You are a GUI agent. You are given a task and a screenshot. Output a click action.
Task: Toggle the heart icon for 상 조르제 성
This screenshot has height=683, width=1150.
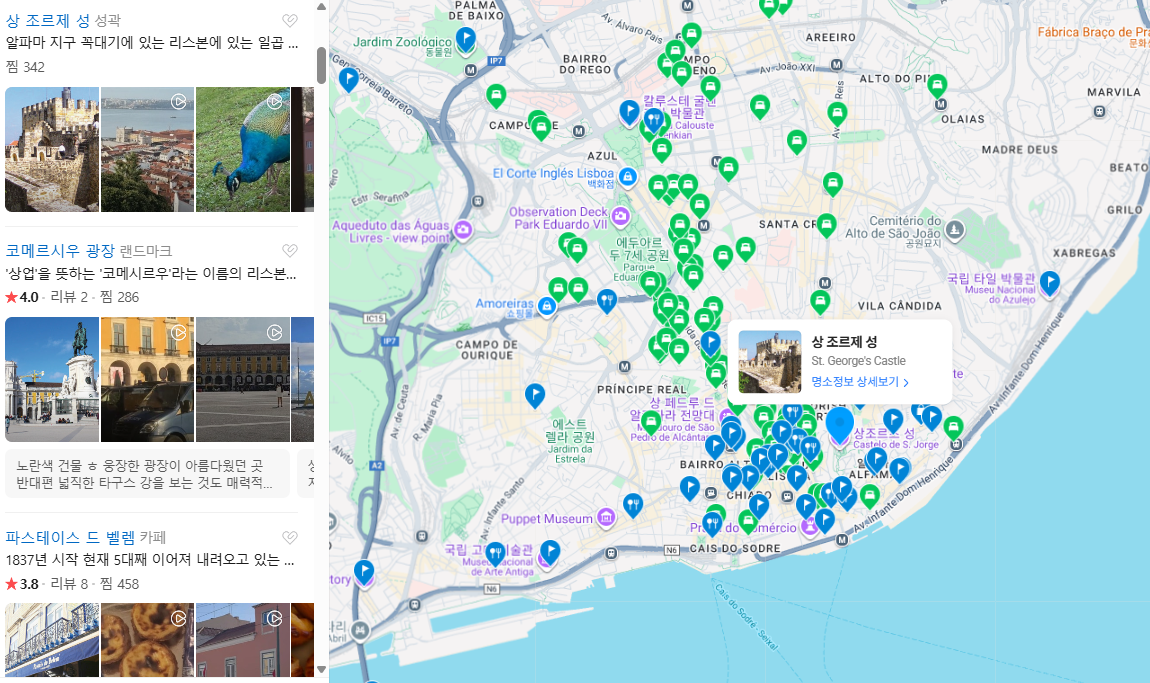point(290,21)
